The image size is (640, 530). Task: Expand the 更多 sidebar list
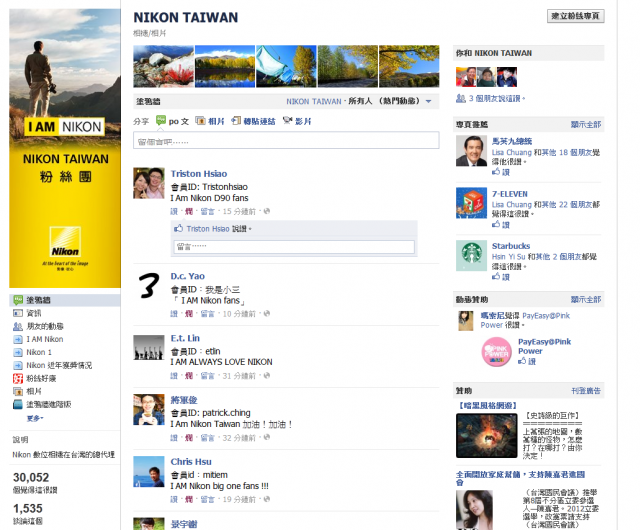pos(35,419)
